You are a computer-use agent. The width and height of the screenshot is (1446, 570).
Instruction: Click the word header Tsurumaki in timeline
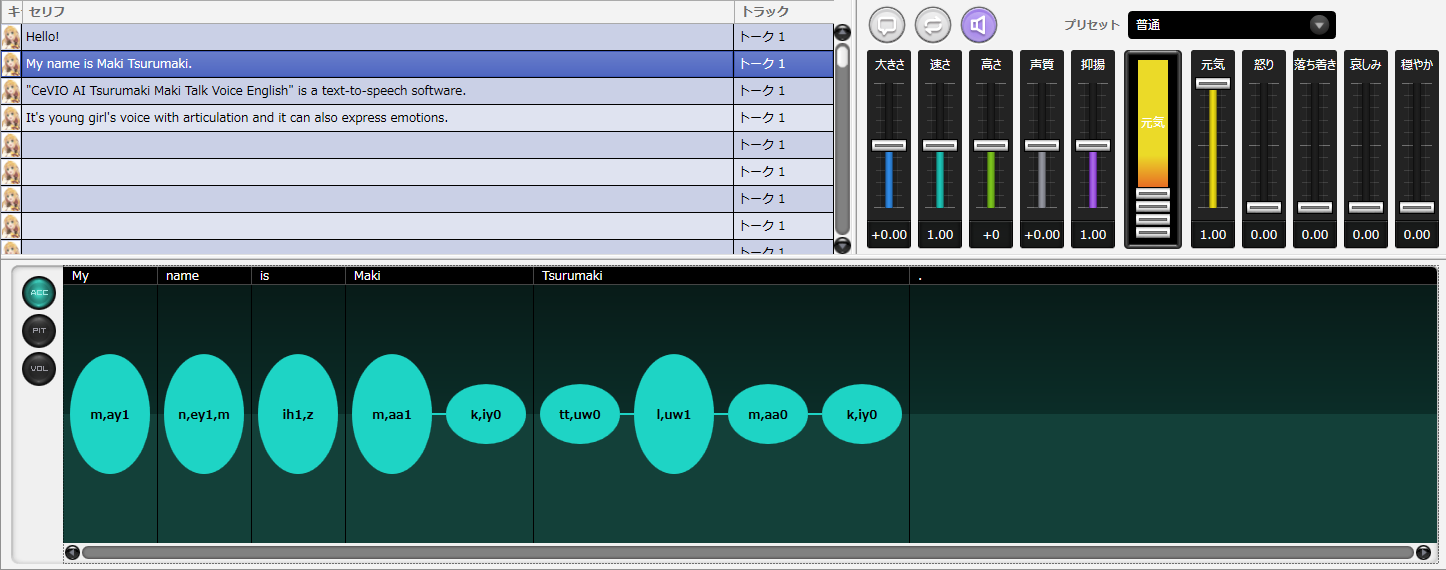721,276
